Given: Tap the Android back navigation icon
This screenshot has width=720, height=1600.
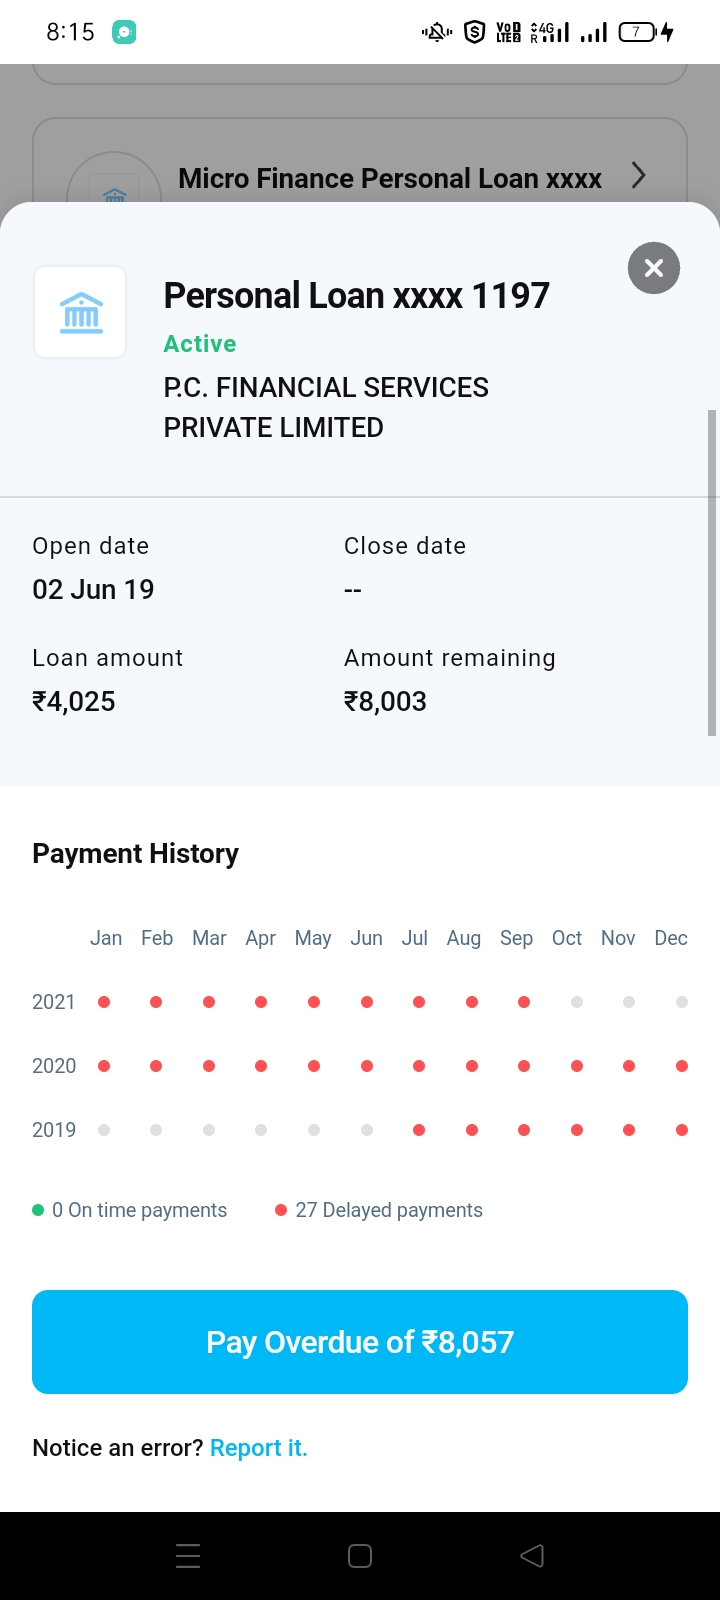Looking at the screenshot, I should click(x=532, y=1556).
